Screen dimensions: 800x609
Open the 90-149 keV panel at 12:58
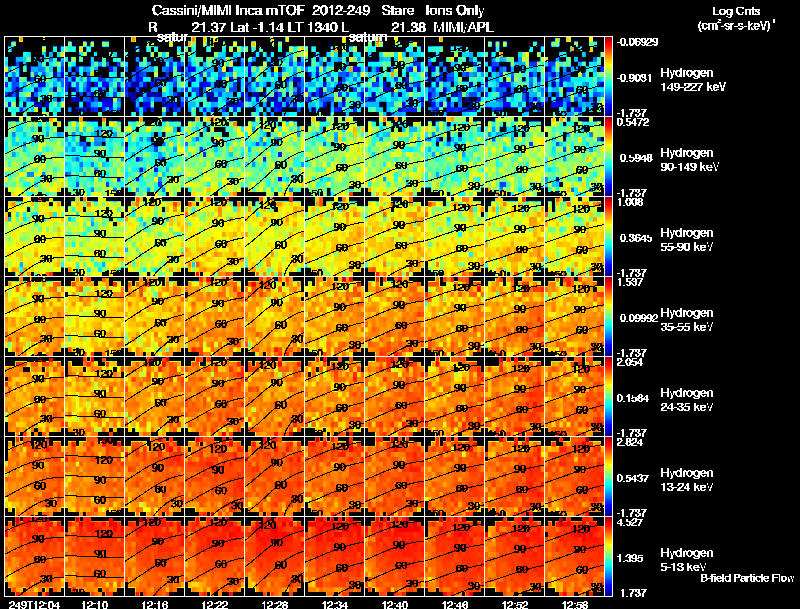tap(575, 157)
